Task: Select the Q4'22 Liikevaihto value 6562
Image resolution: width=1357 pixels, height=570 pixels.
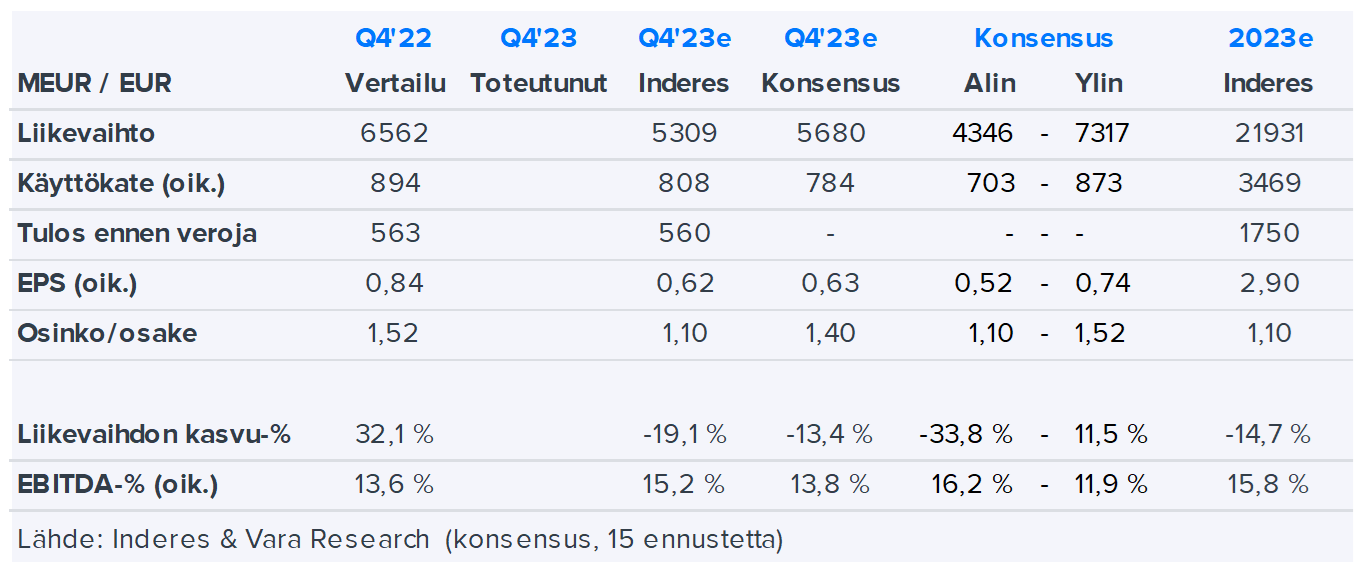Action: point(395,133)
